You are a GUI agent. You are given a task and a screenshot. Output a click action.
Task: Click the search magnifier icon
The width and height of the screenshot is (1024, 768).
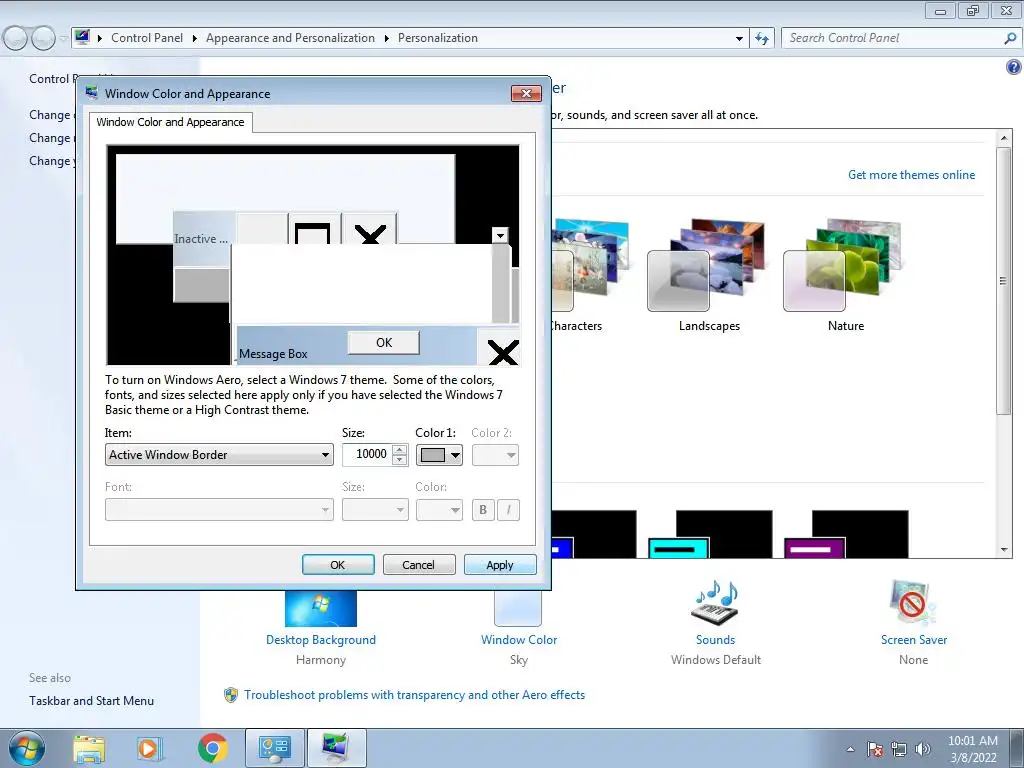click(1010, 38)
